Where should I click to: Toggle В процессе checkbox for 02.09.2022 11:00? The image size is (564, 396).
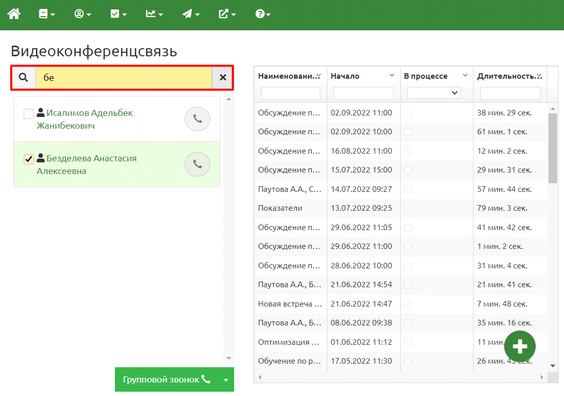[x=408, y=113]
